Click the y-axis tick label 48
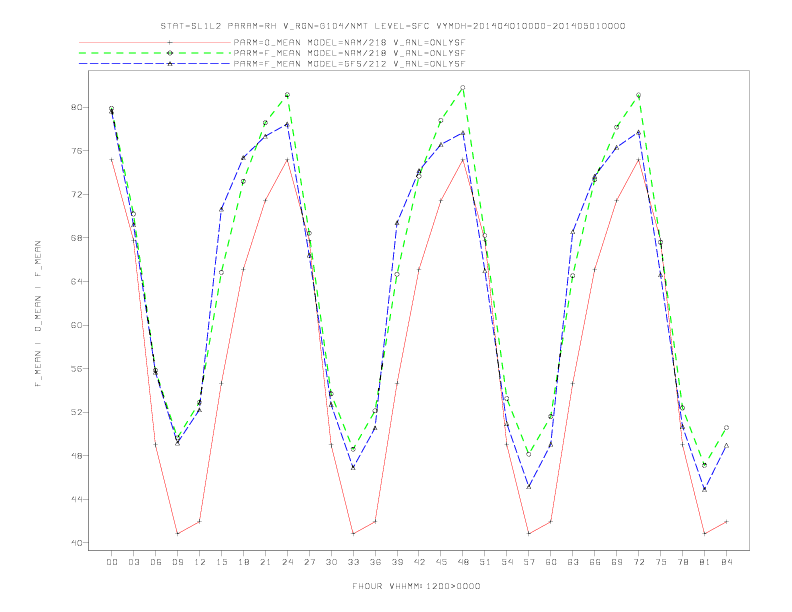Screen dimensions: 792x612 [76, 456]
